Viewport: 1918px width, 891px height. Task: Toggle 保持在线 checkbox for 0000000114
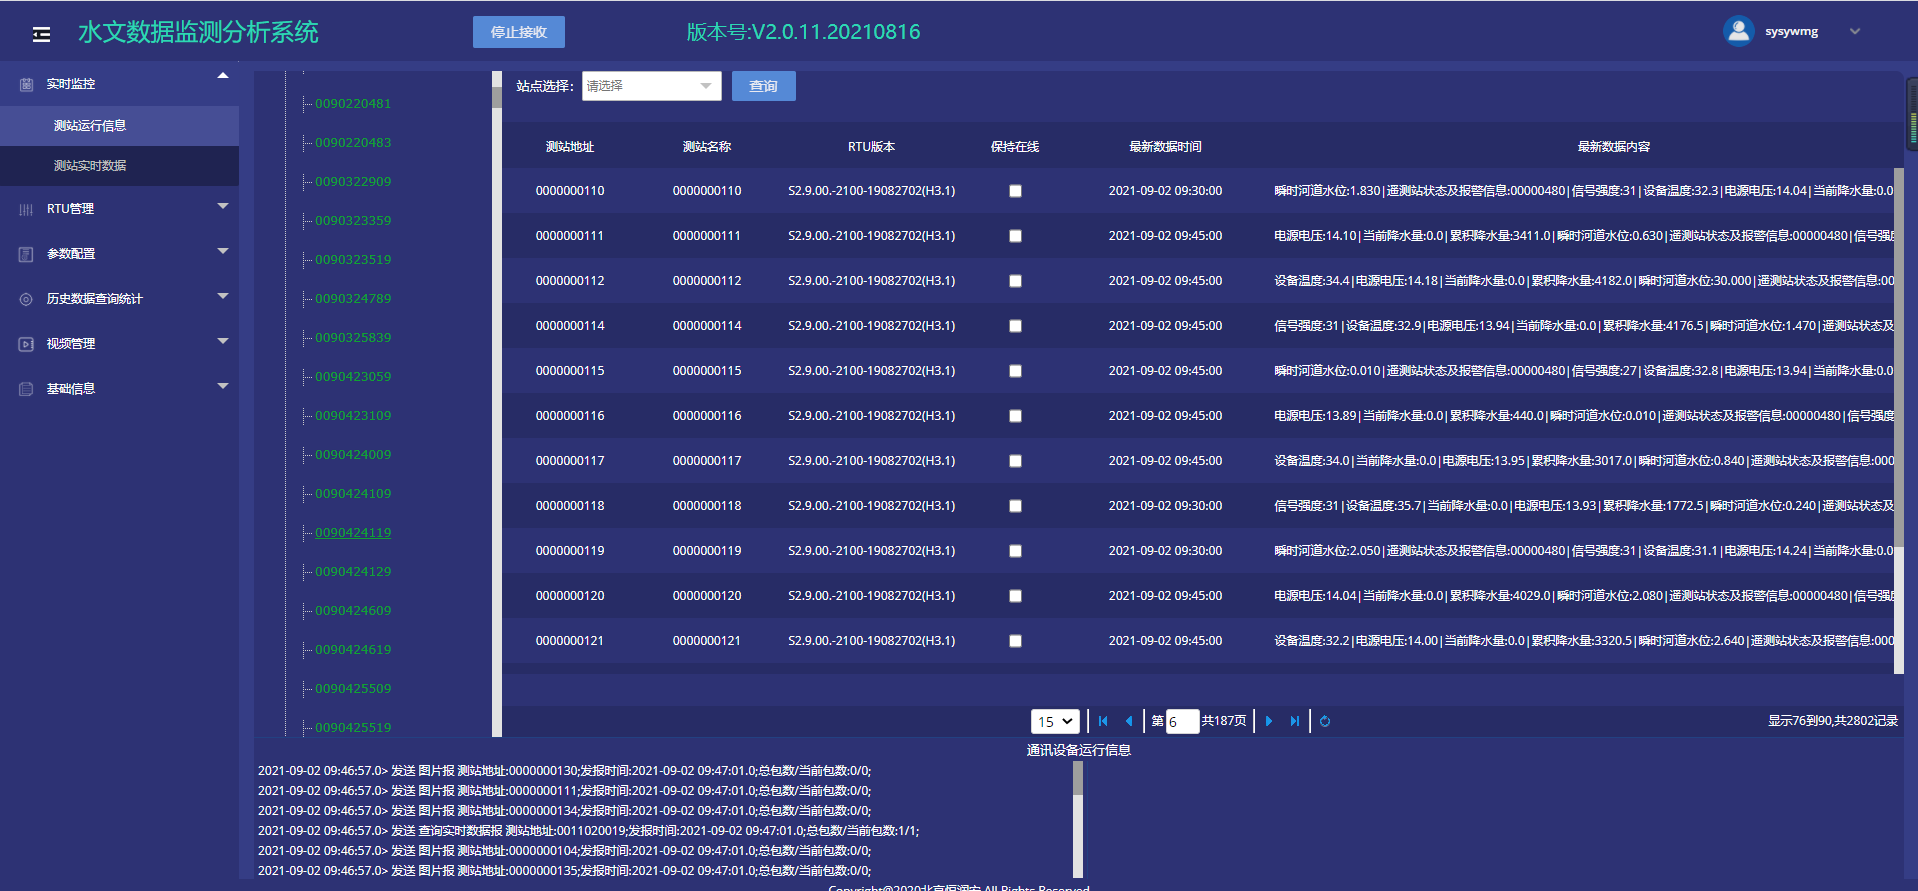click(1015, 326)
